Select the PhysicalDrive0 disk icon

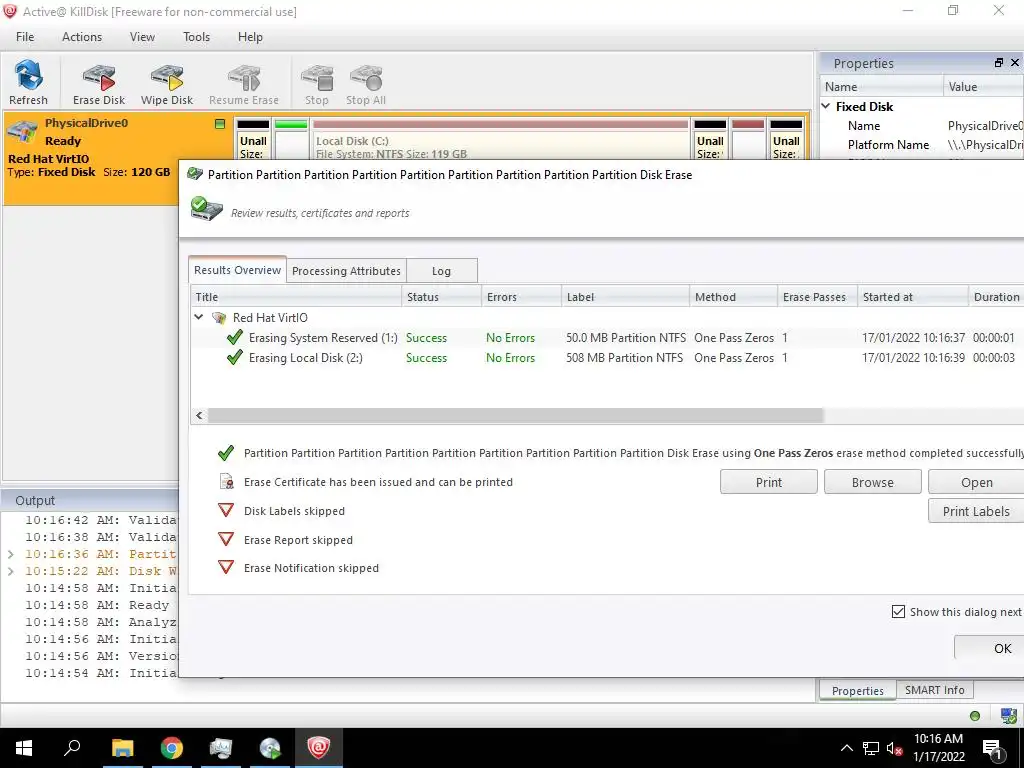22,131
